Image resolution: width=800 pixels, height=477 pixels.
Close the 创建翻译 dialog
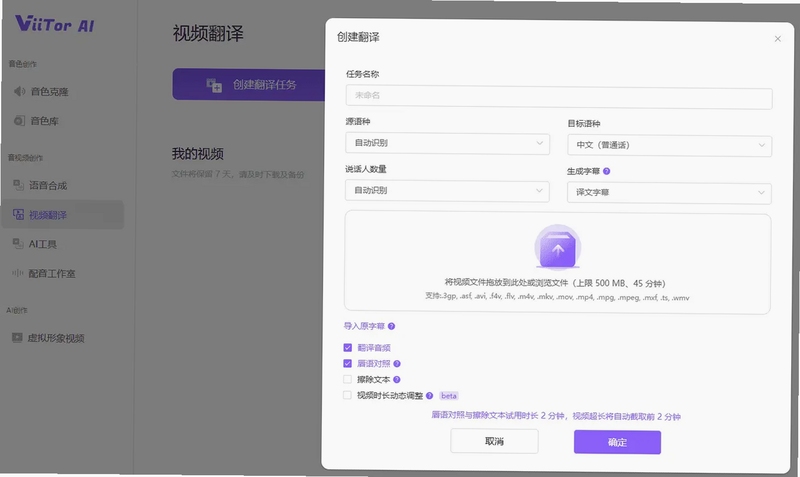click(778, 39)
